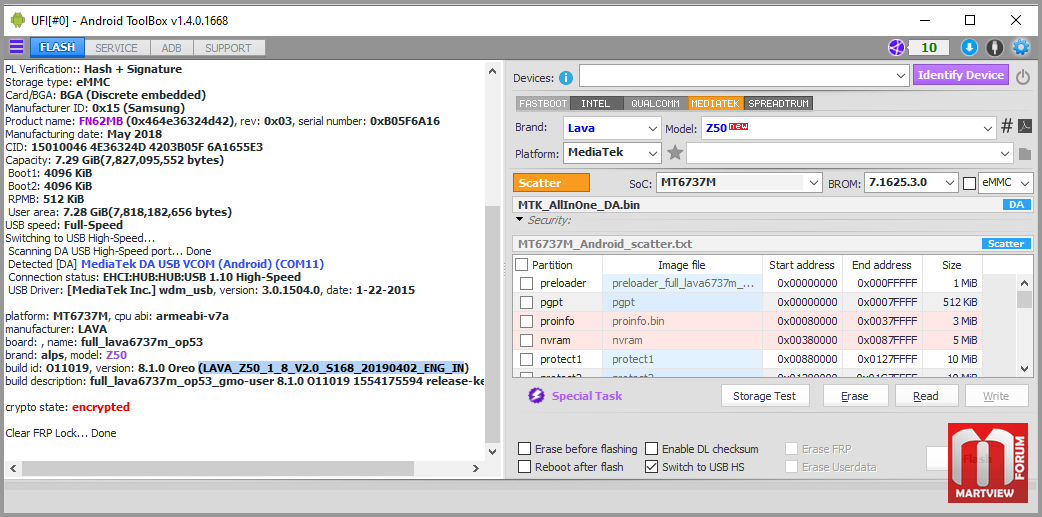Viewport: 1042px width, 517px height.
Task: Click the Image file column header
Action: point(682,264)
